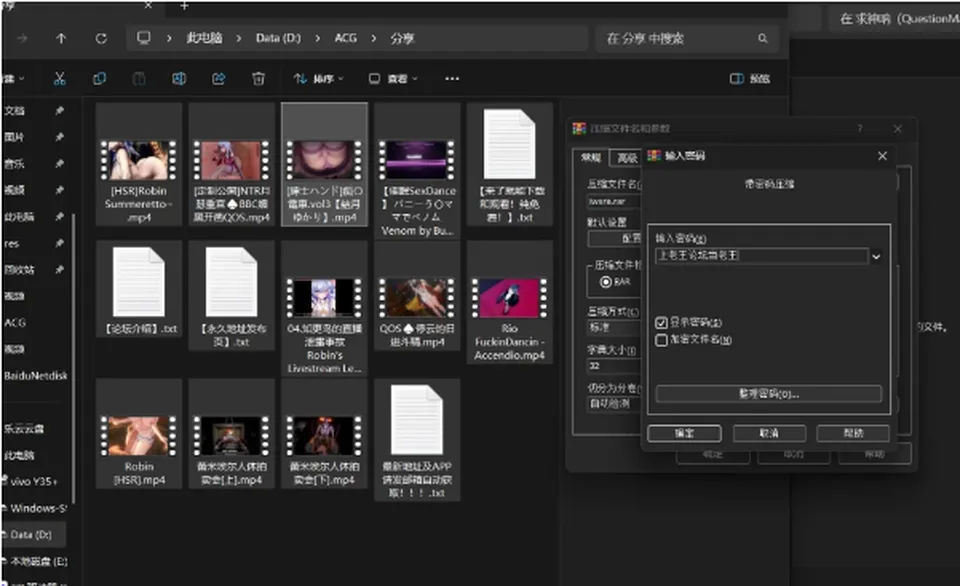Open a new Explorer tab with plus icon
Screen dimensions: 960x586
184,6
